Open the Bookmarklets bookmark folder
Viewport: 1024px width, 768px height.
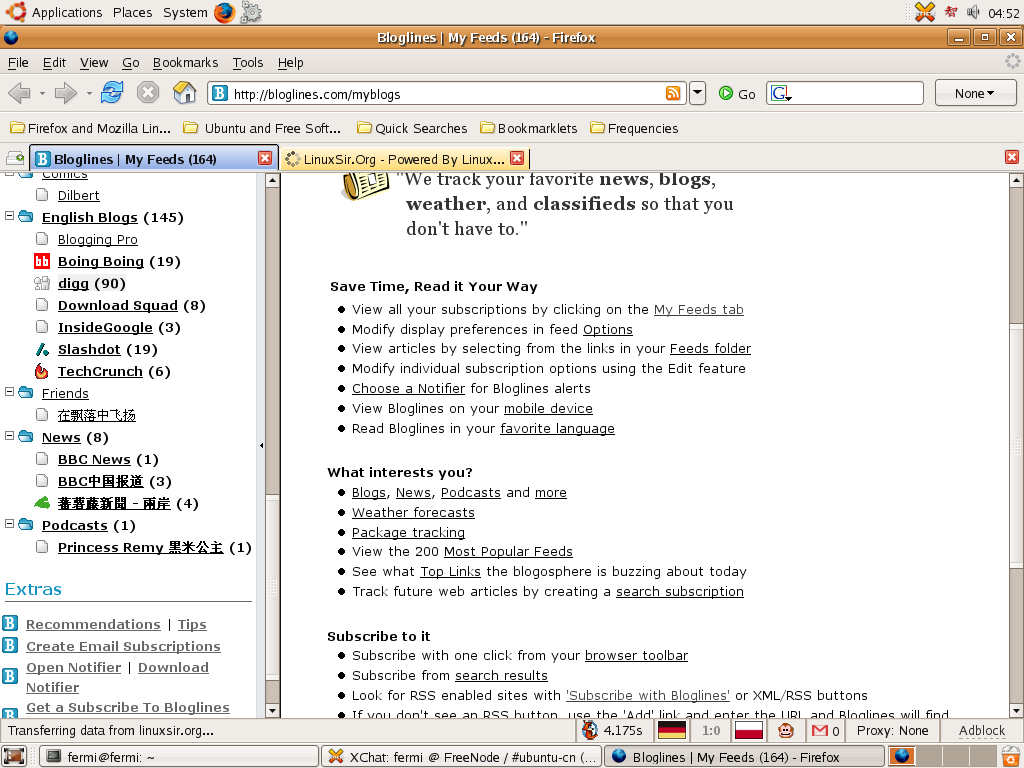pyautogui.click(x=529, y=128)
